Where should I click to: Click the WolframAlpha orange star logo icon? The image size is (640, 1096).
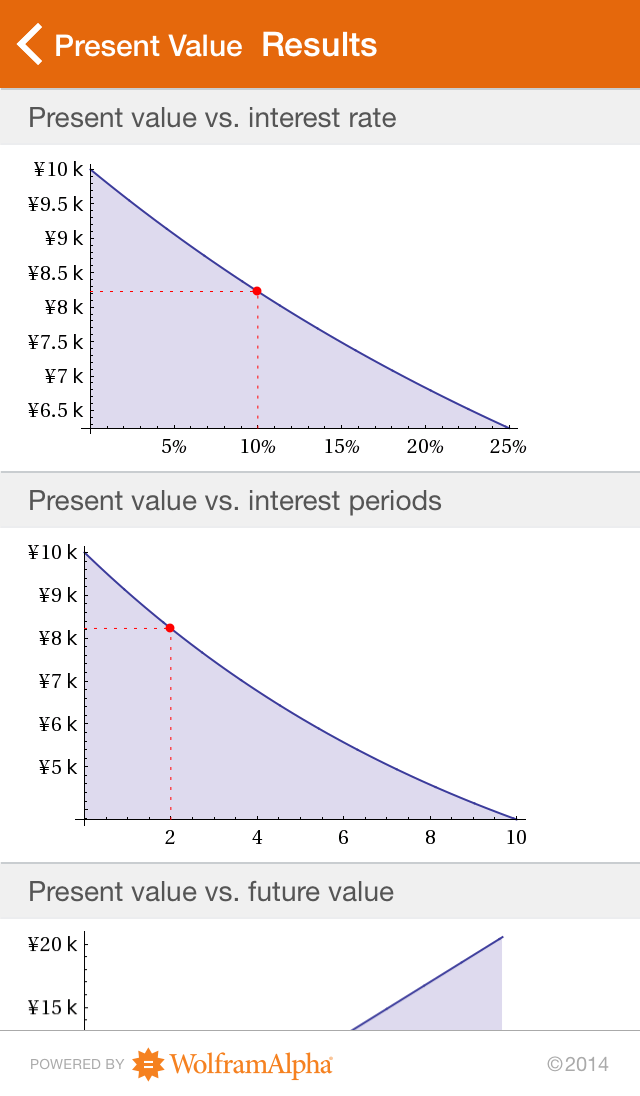click(x=148, y=1064)
